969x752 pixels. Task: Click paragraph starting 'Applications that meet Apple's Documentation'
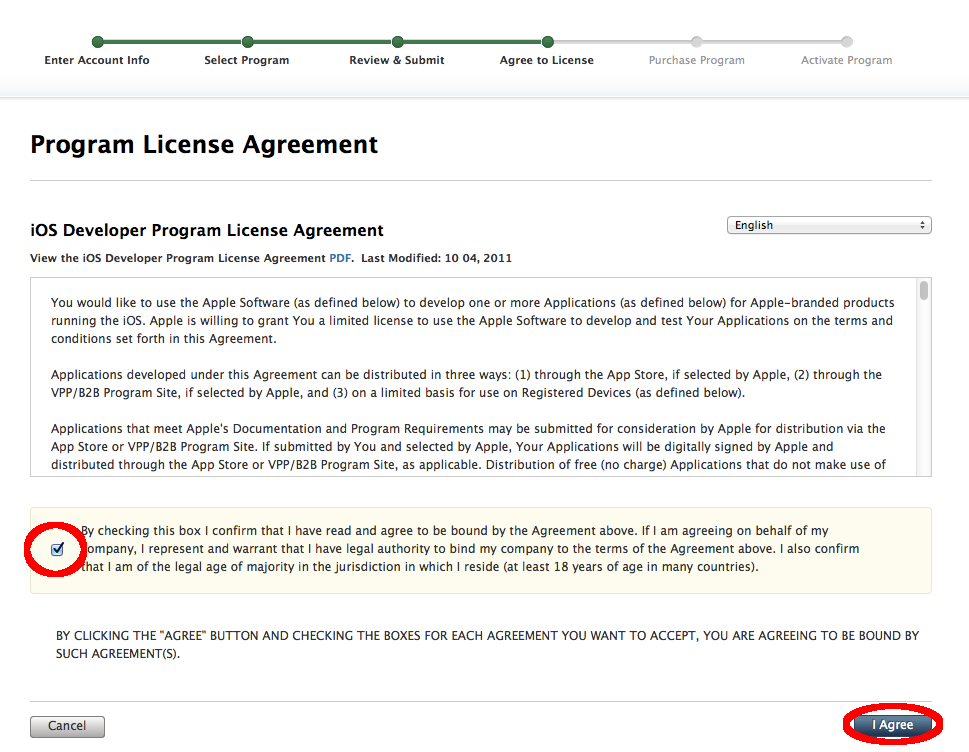click(468, 447)
